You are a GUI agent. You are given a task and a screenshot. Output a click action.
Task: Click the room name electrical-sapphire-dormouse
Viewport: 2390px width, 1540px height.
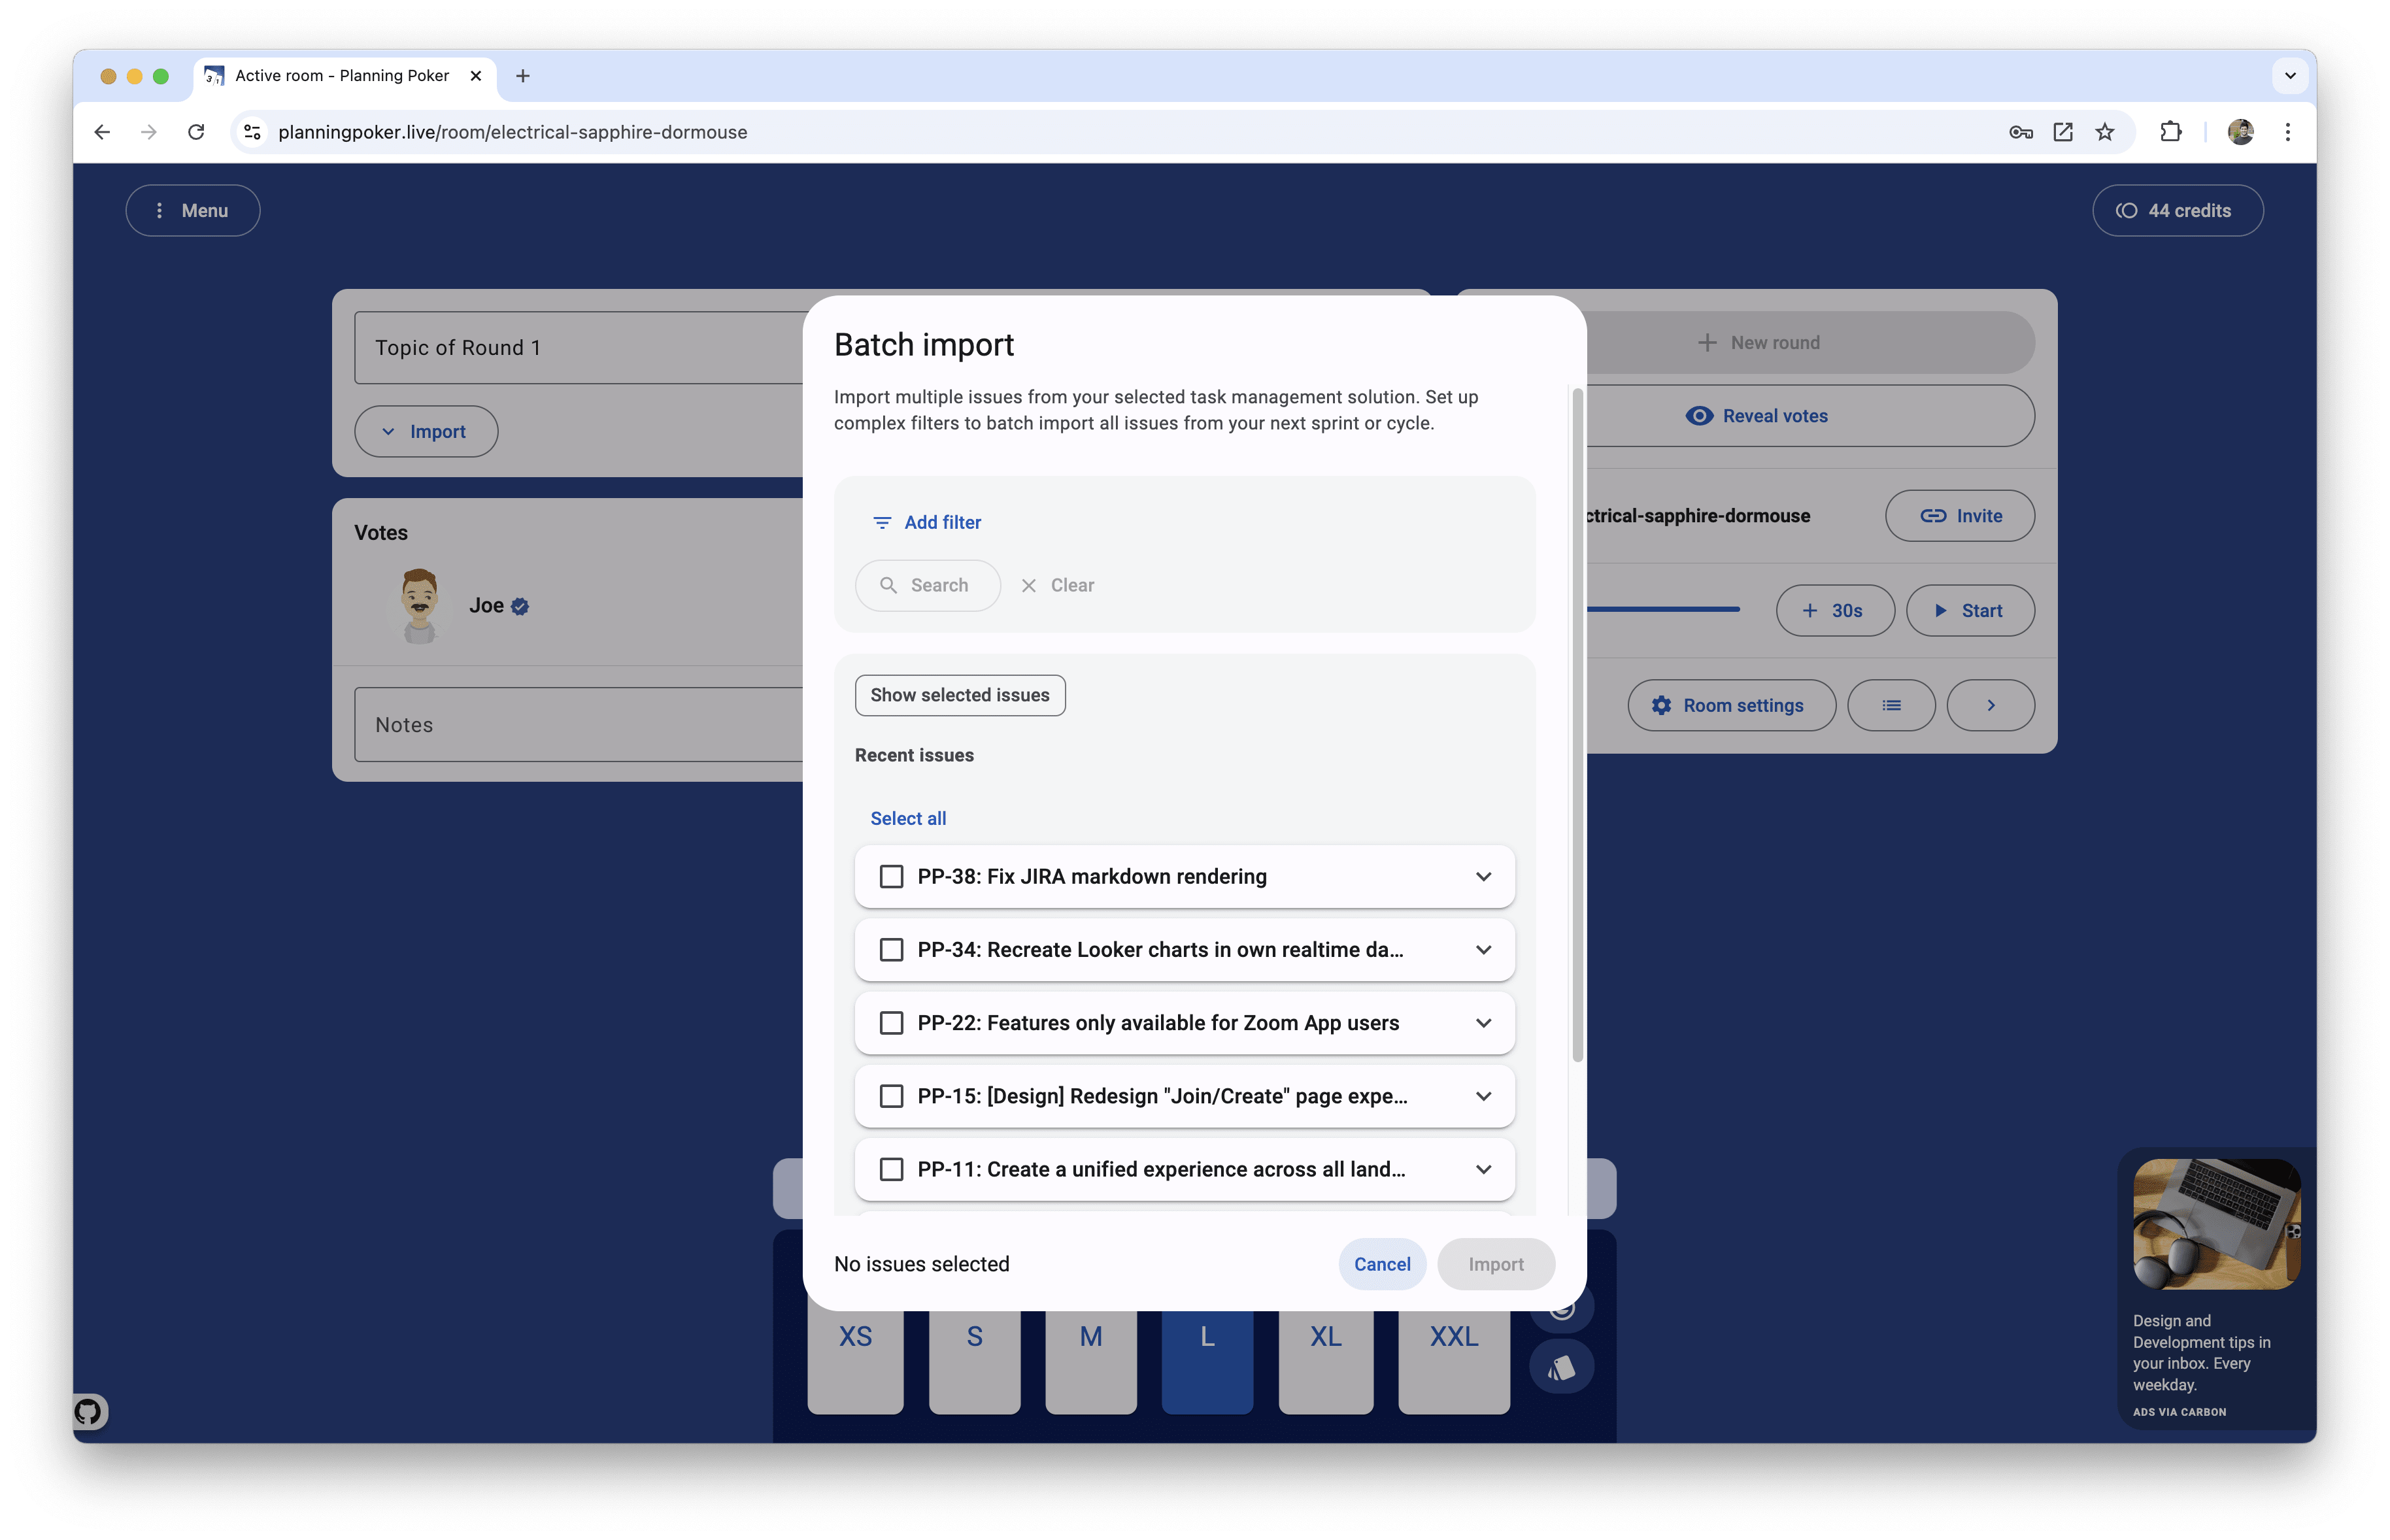pos(1698,516)
